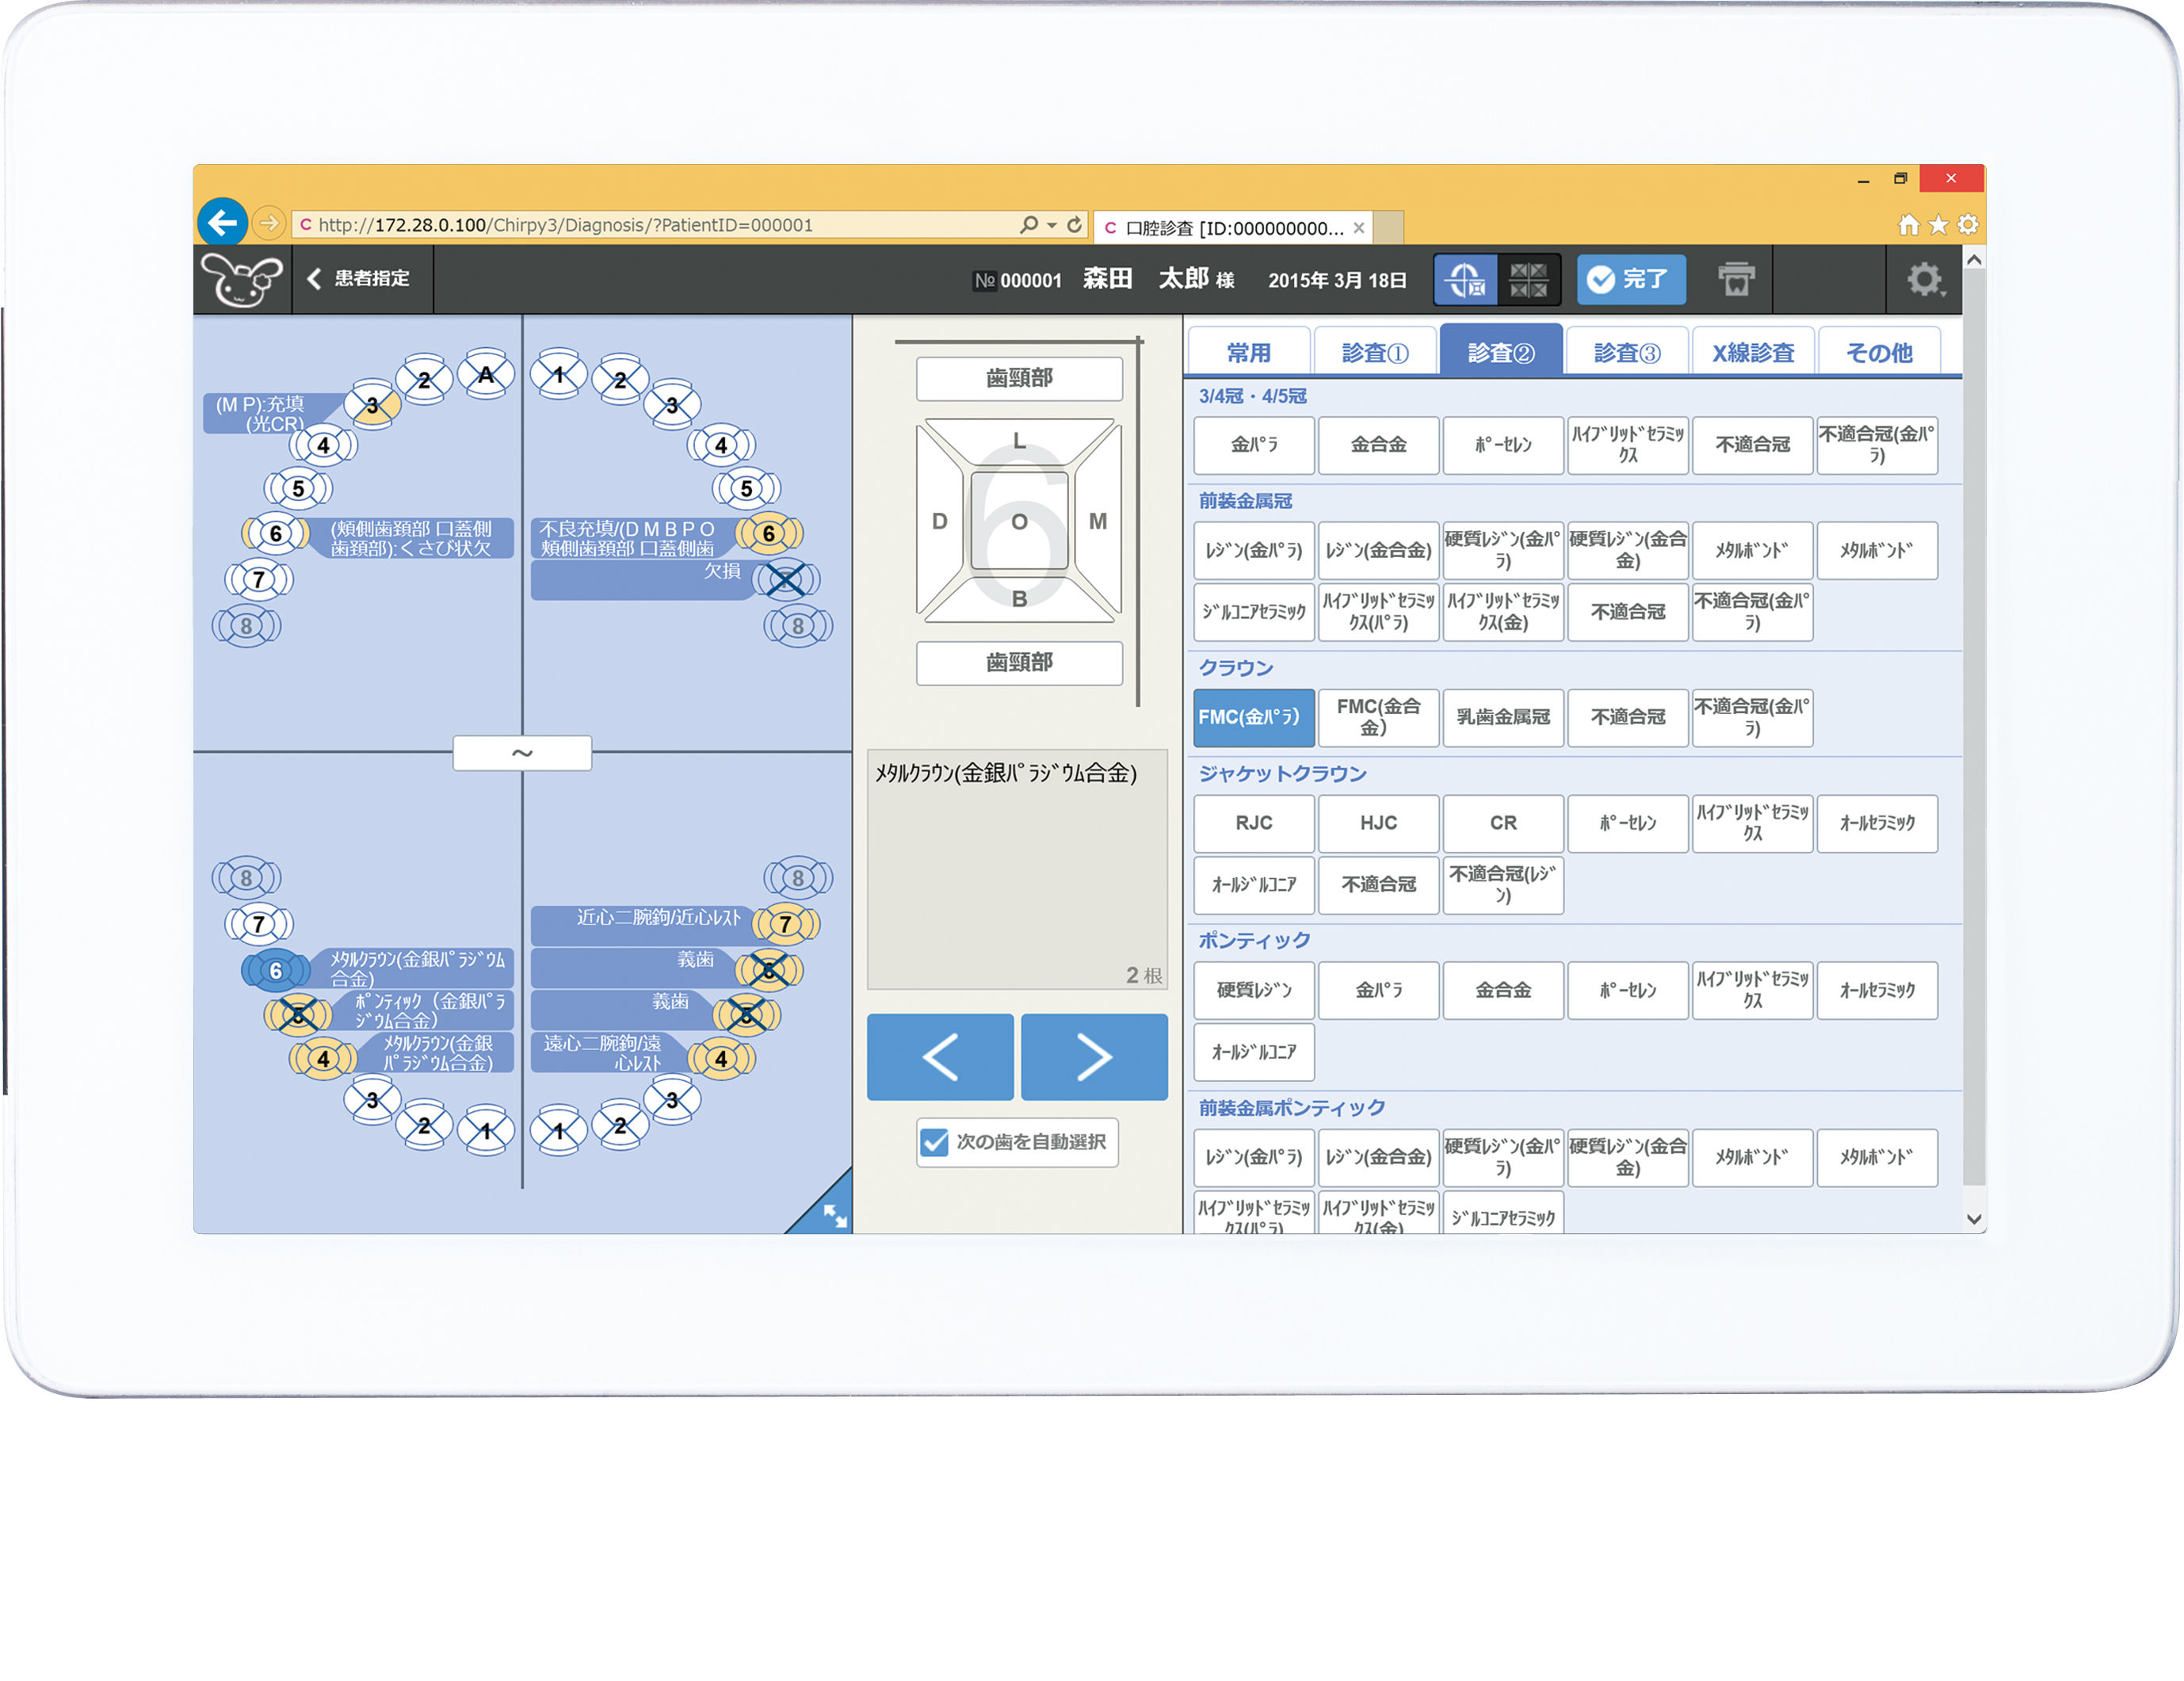Viewport: 2184px width, 1681px height.
Task: Select the tooth chart view icon
Action: coord(1465,279)
